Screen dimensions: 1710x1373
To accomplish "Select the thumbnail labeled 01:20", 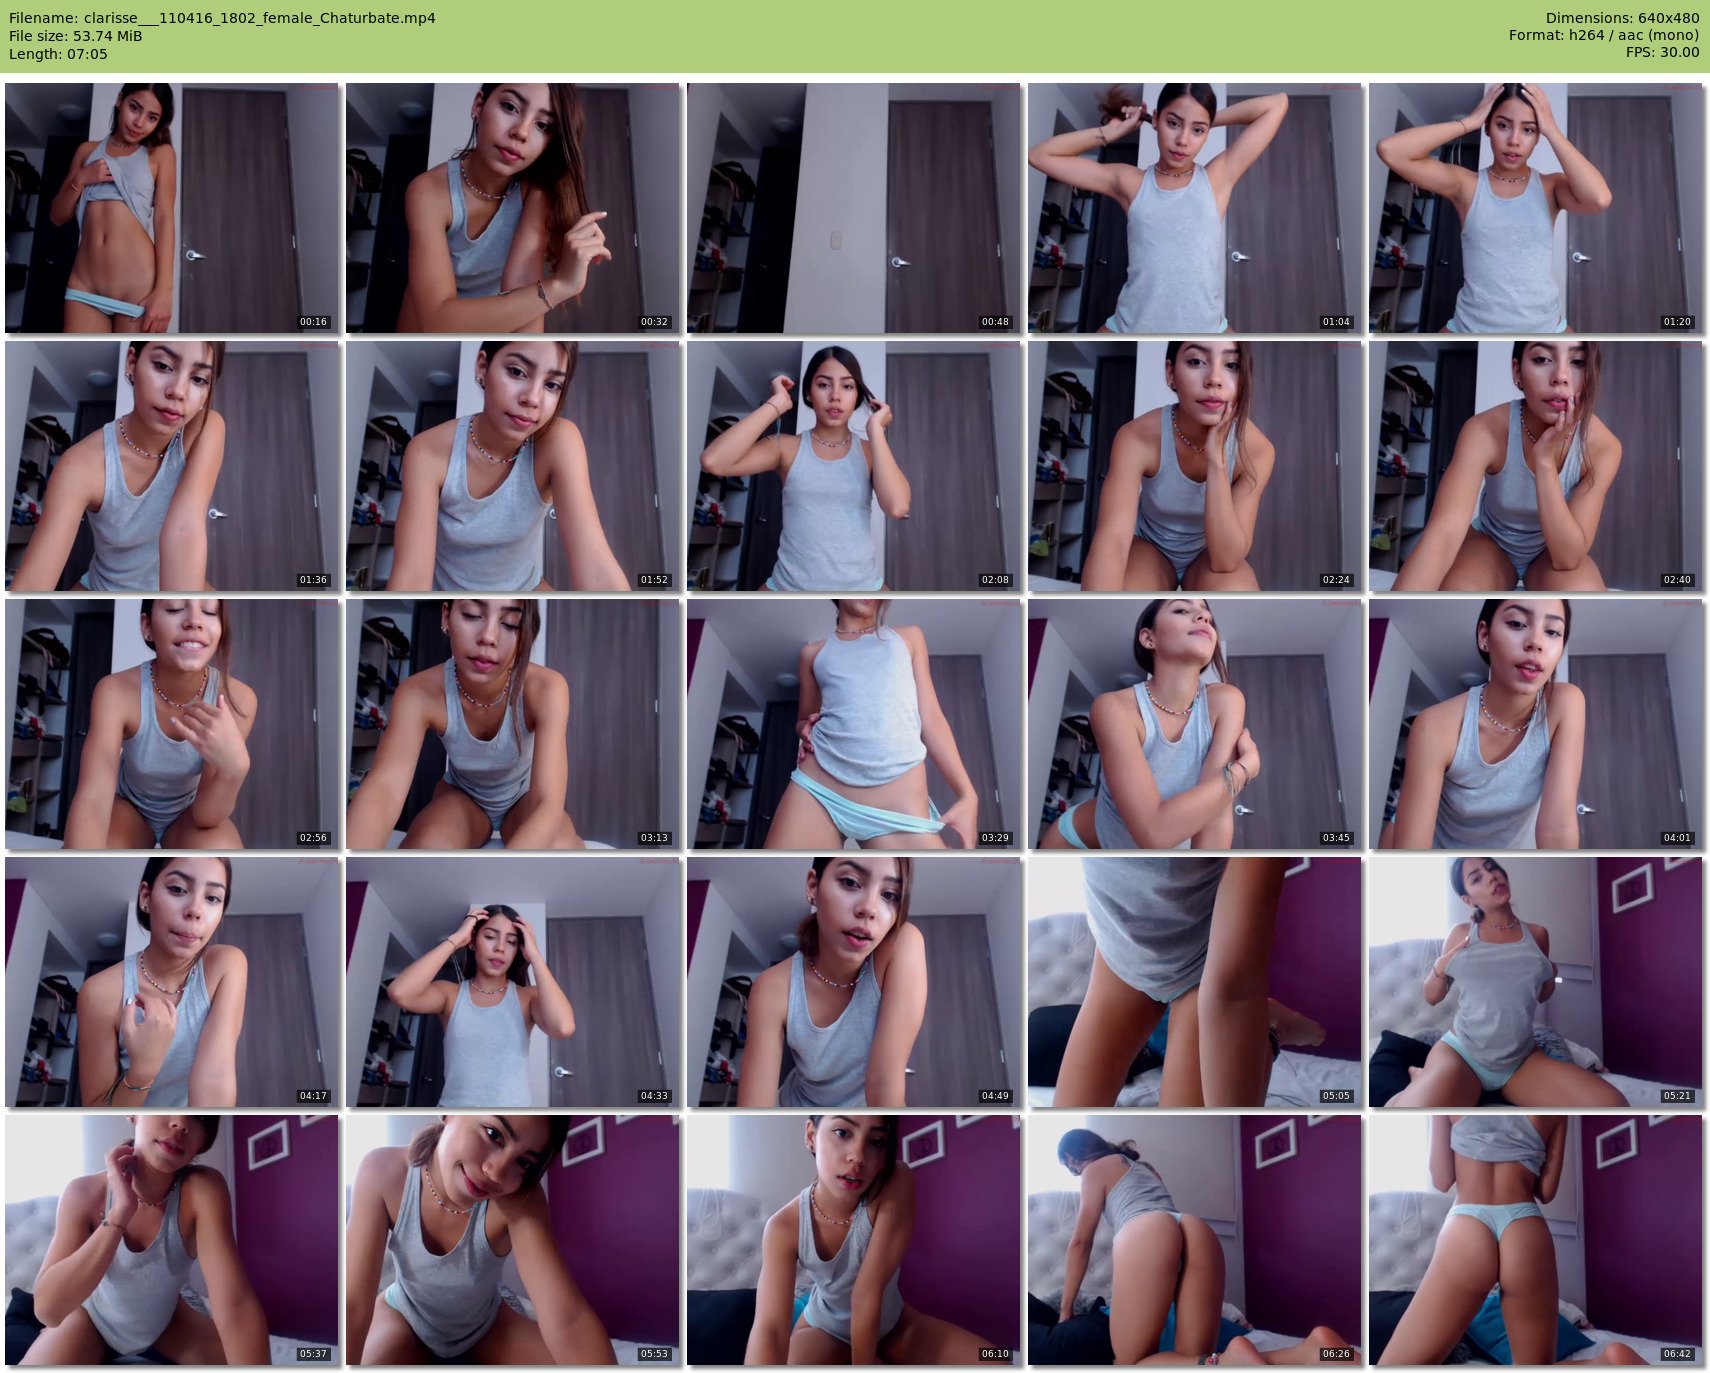I will [x=1536, y=208].
